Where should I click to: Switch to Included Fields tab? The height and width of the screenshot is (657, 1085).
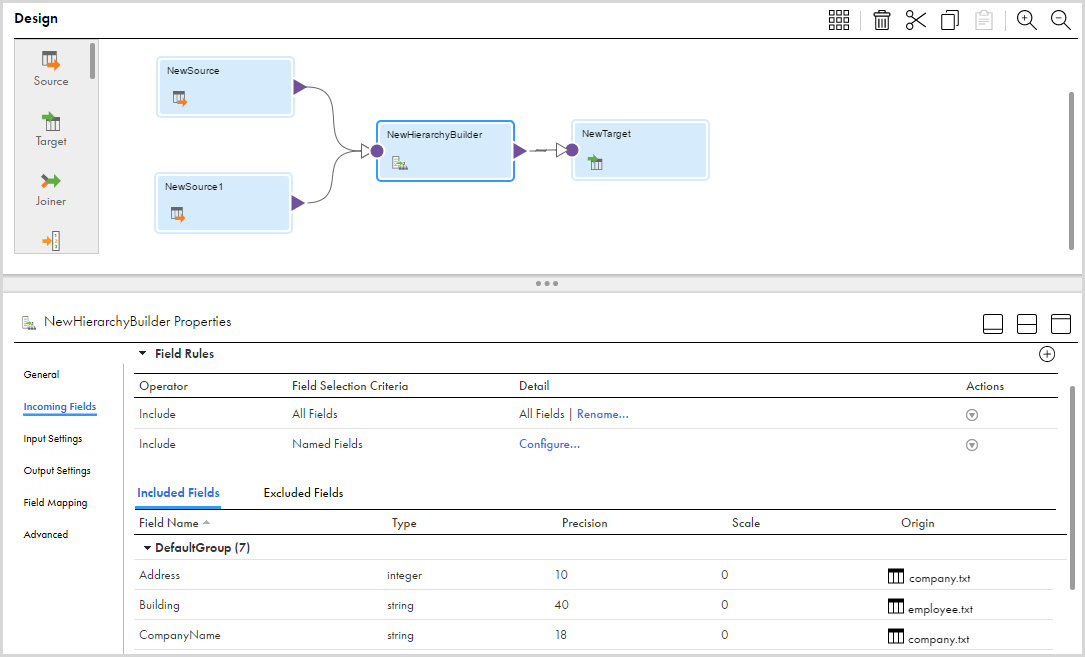179,493
